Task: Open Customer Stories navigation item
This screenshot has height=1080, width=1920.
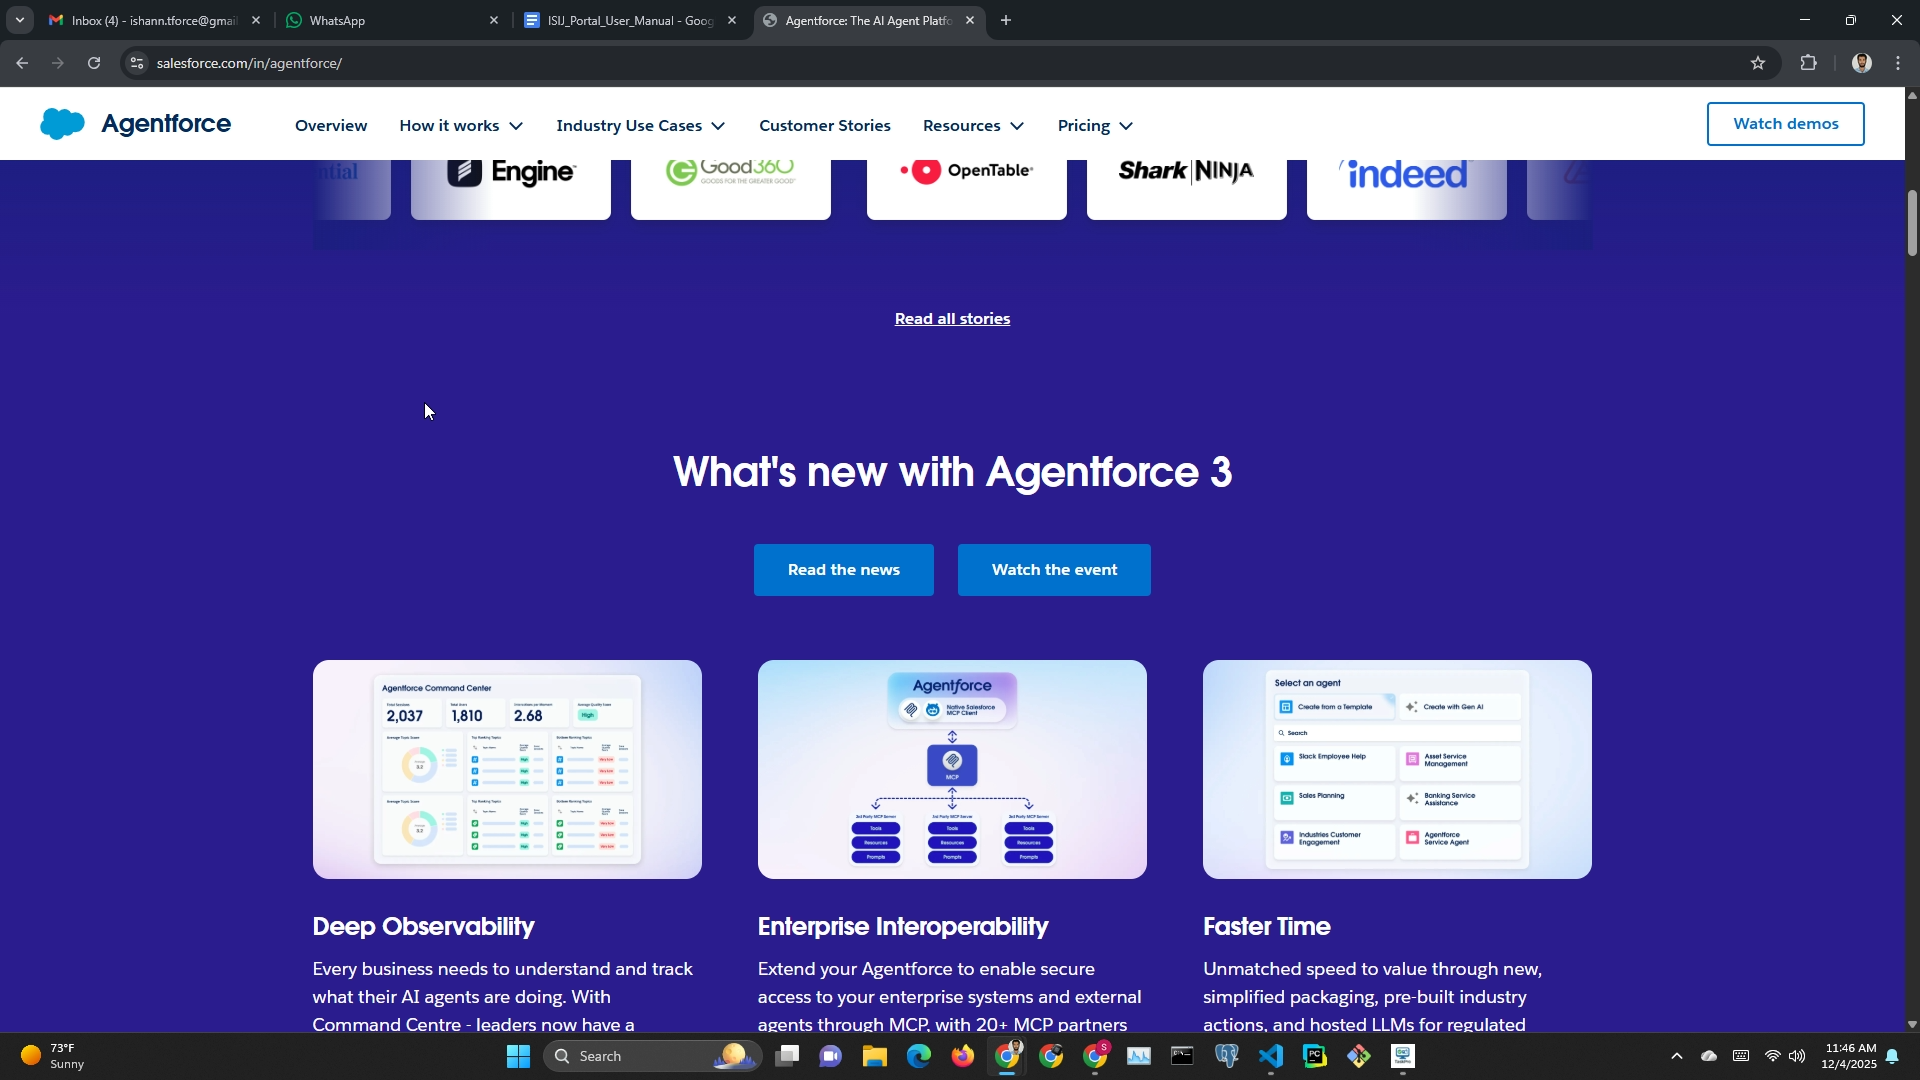Action: pyautogui.click(x=824, y=126)
